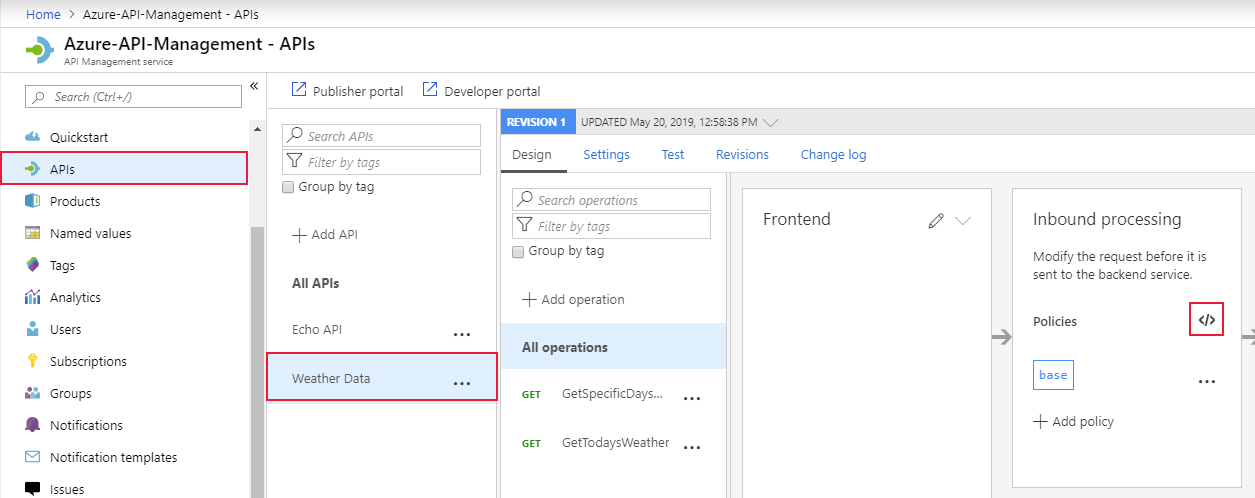
Task: Click the REVISION 1 badge
Action: point(537,122)
